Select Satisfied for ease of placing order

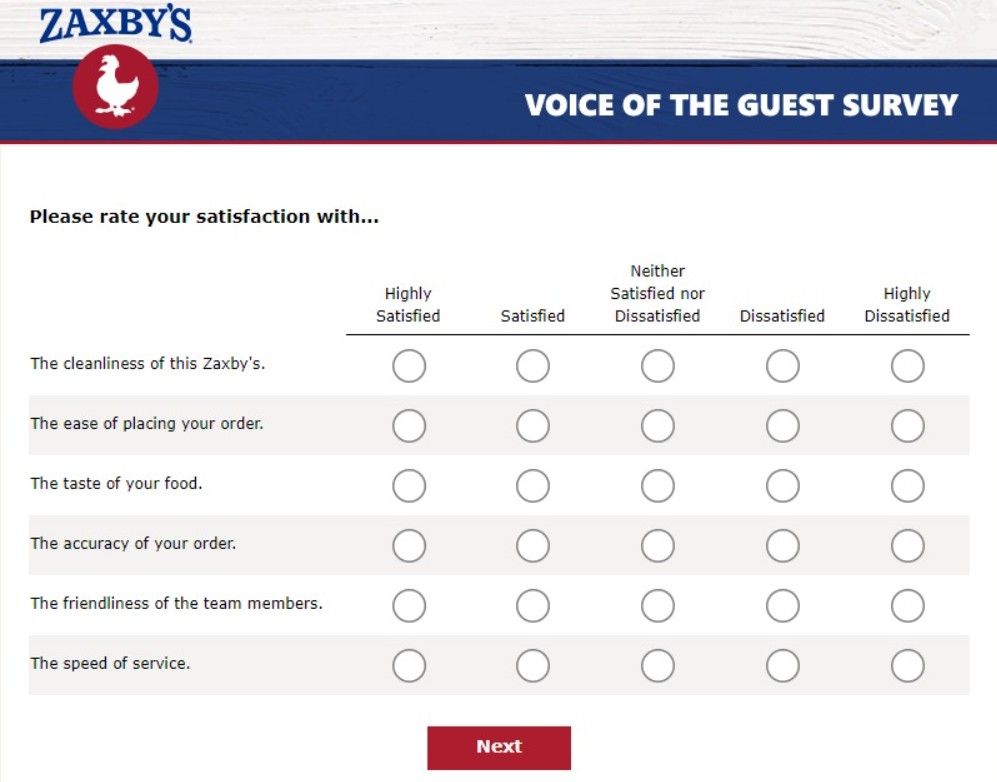(533, 426)
